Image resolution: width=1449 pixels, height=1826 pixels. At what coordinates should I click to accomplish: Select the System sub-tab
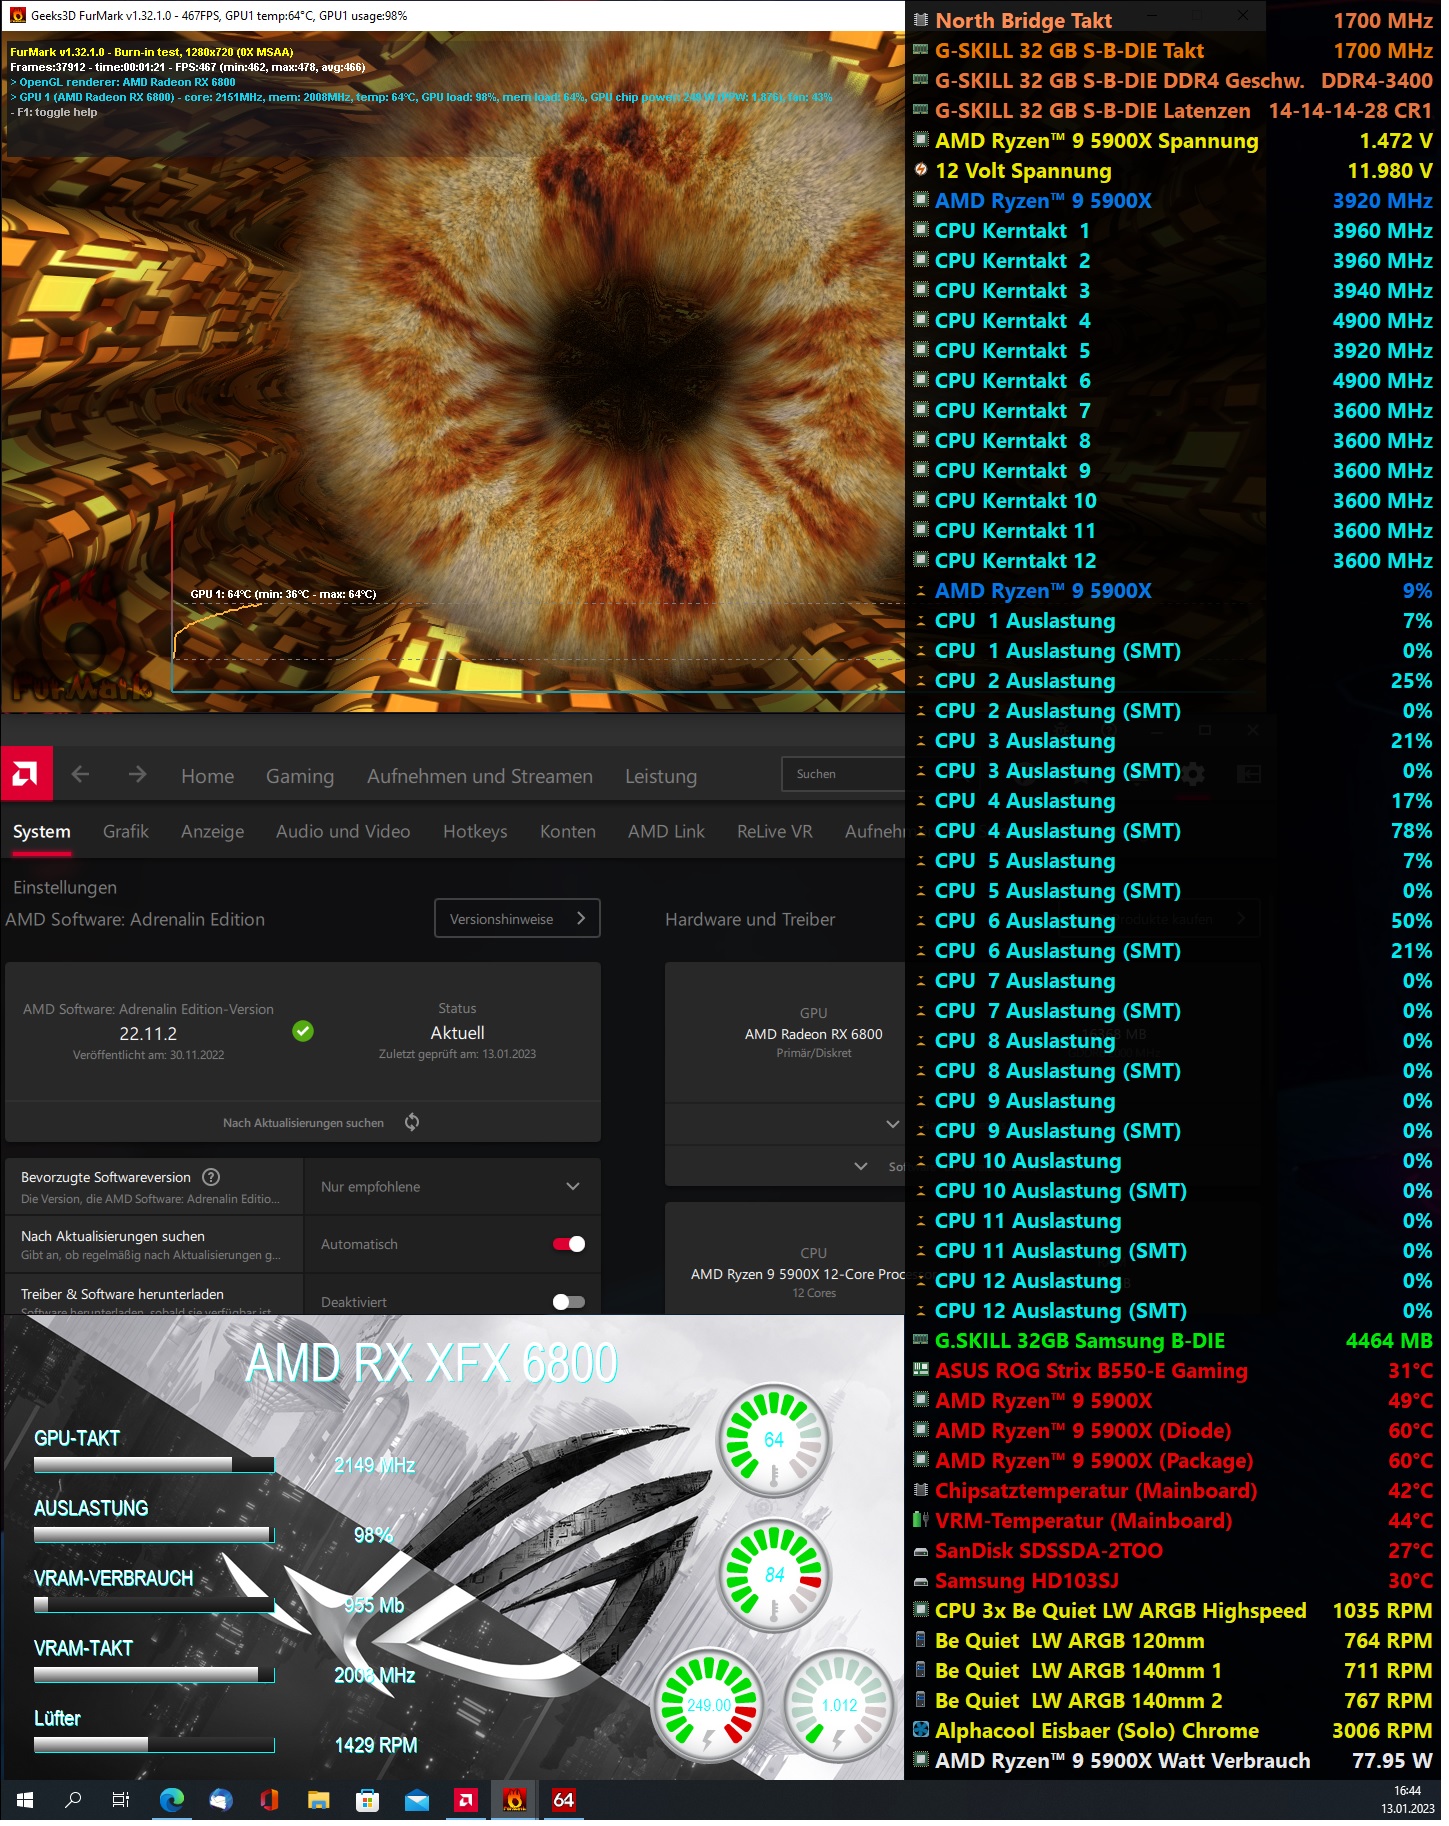click(42, 832)
